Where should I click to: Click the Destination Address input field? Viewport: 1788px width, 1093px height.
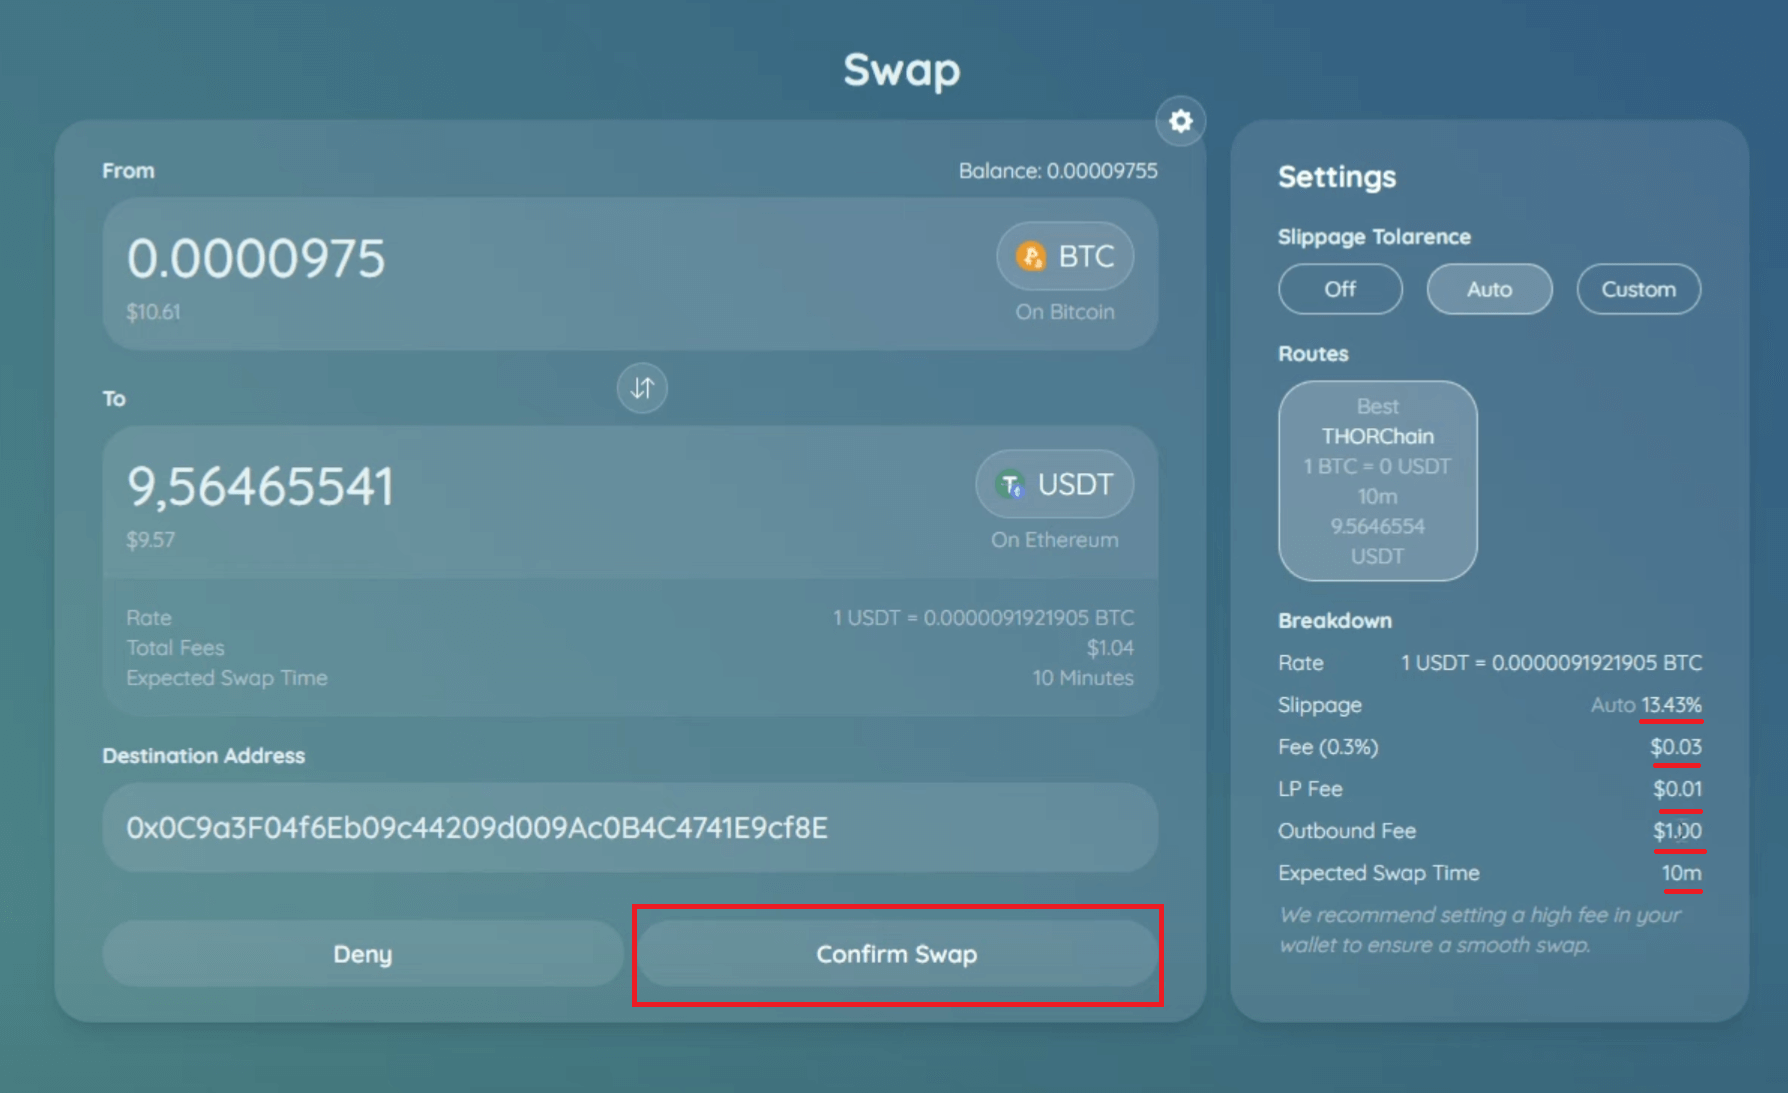(x=630, y=828)
